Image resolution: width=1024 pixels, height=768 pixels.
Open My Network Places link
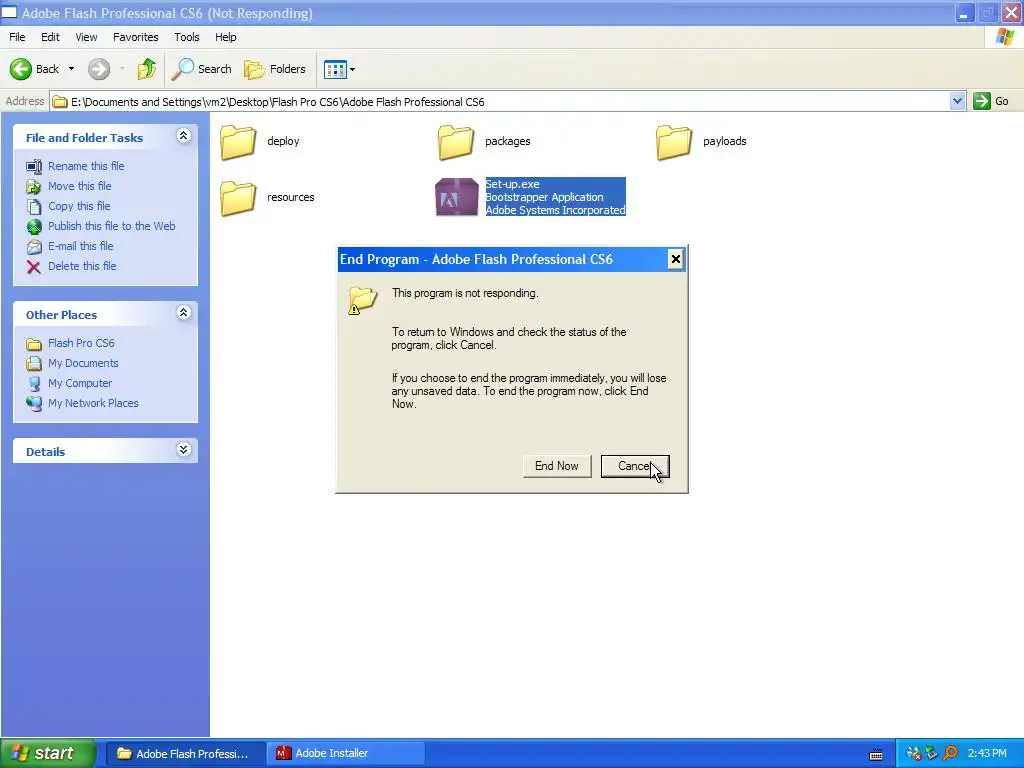(93, 403)
